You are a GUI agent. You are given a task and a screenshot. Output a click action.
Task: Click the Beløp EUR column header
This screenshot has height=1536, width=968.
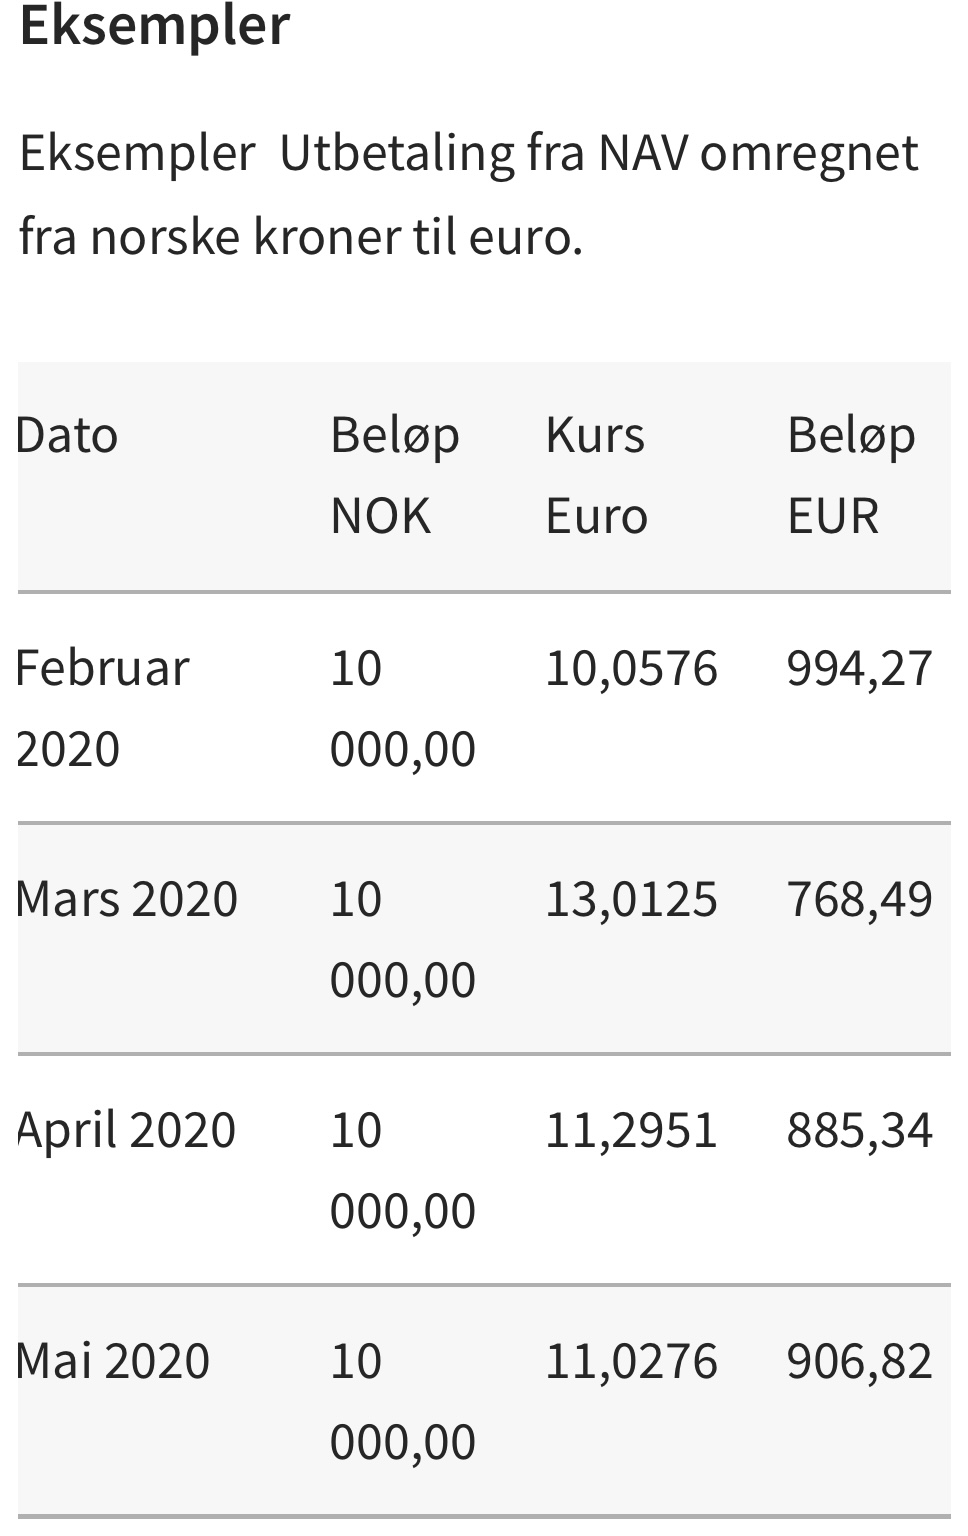(x=851, y=476)
